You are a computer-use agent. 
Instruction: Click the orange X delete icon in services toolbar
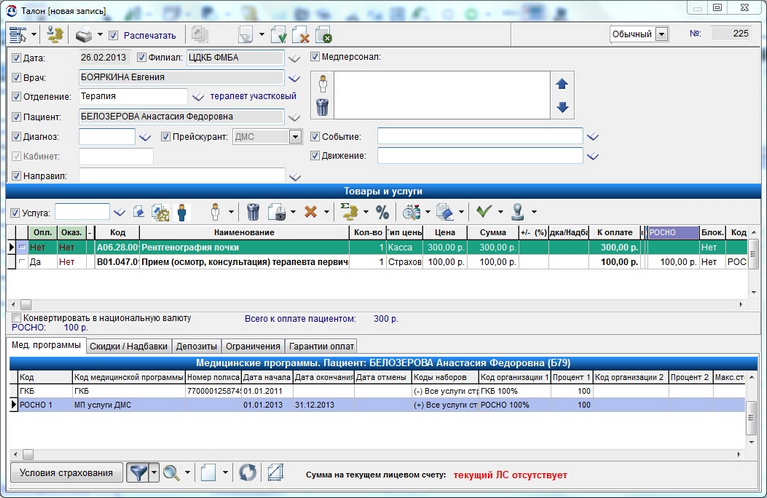coord(311,212)
